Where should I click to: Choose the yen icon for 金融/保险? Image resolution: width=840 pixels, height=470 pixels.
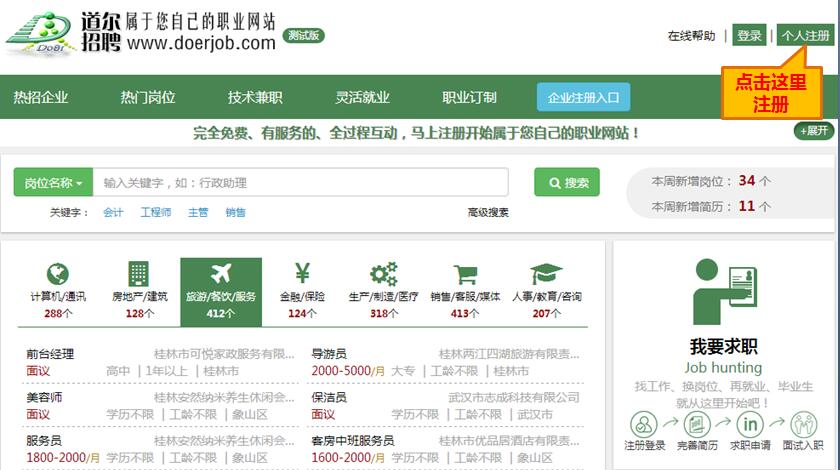[x=302, y=274]
